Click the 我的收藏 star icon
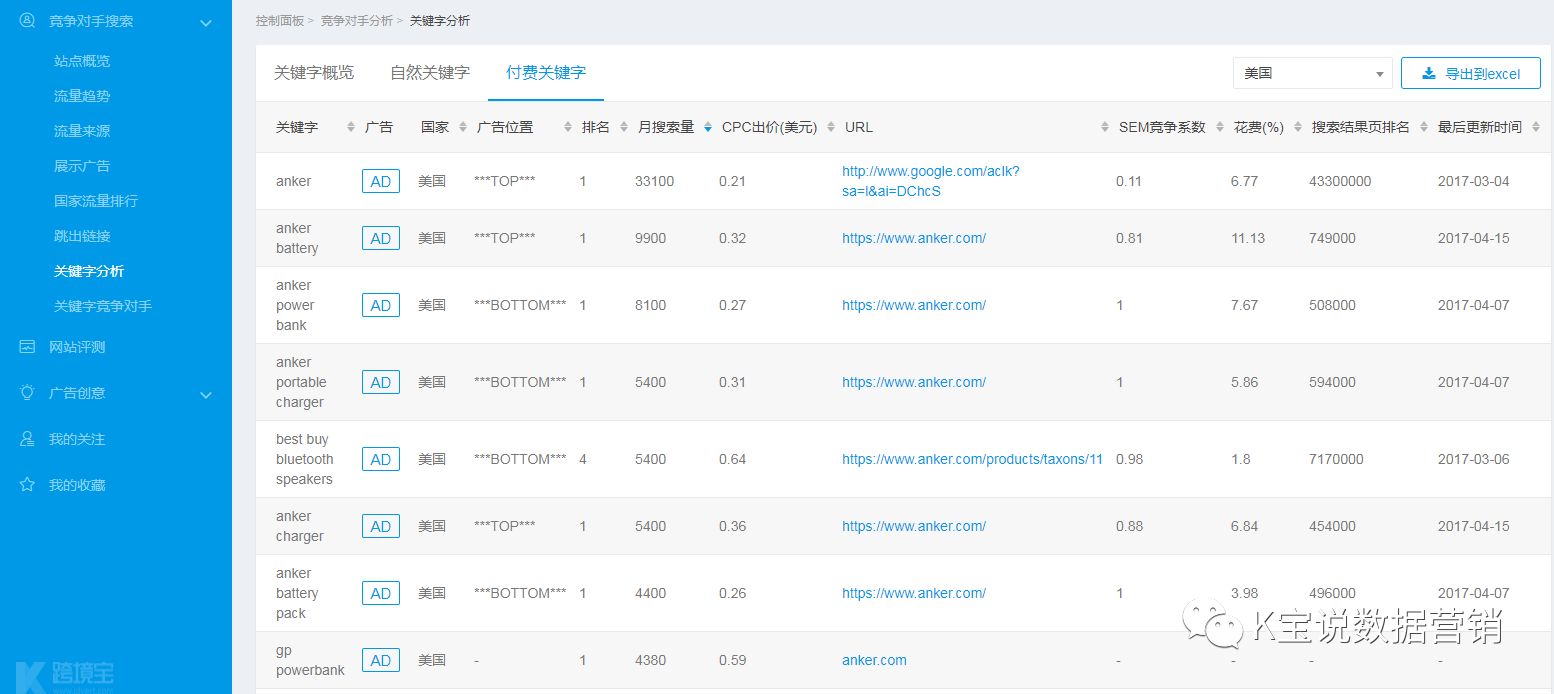 pos(27,485)
